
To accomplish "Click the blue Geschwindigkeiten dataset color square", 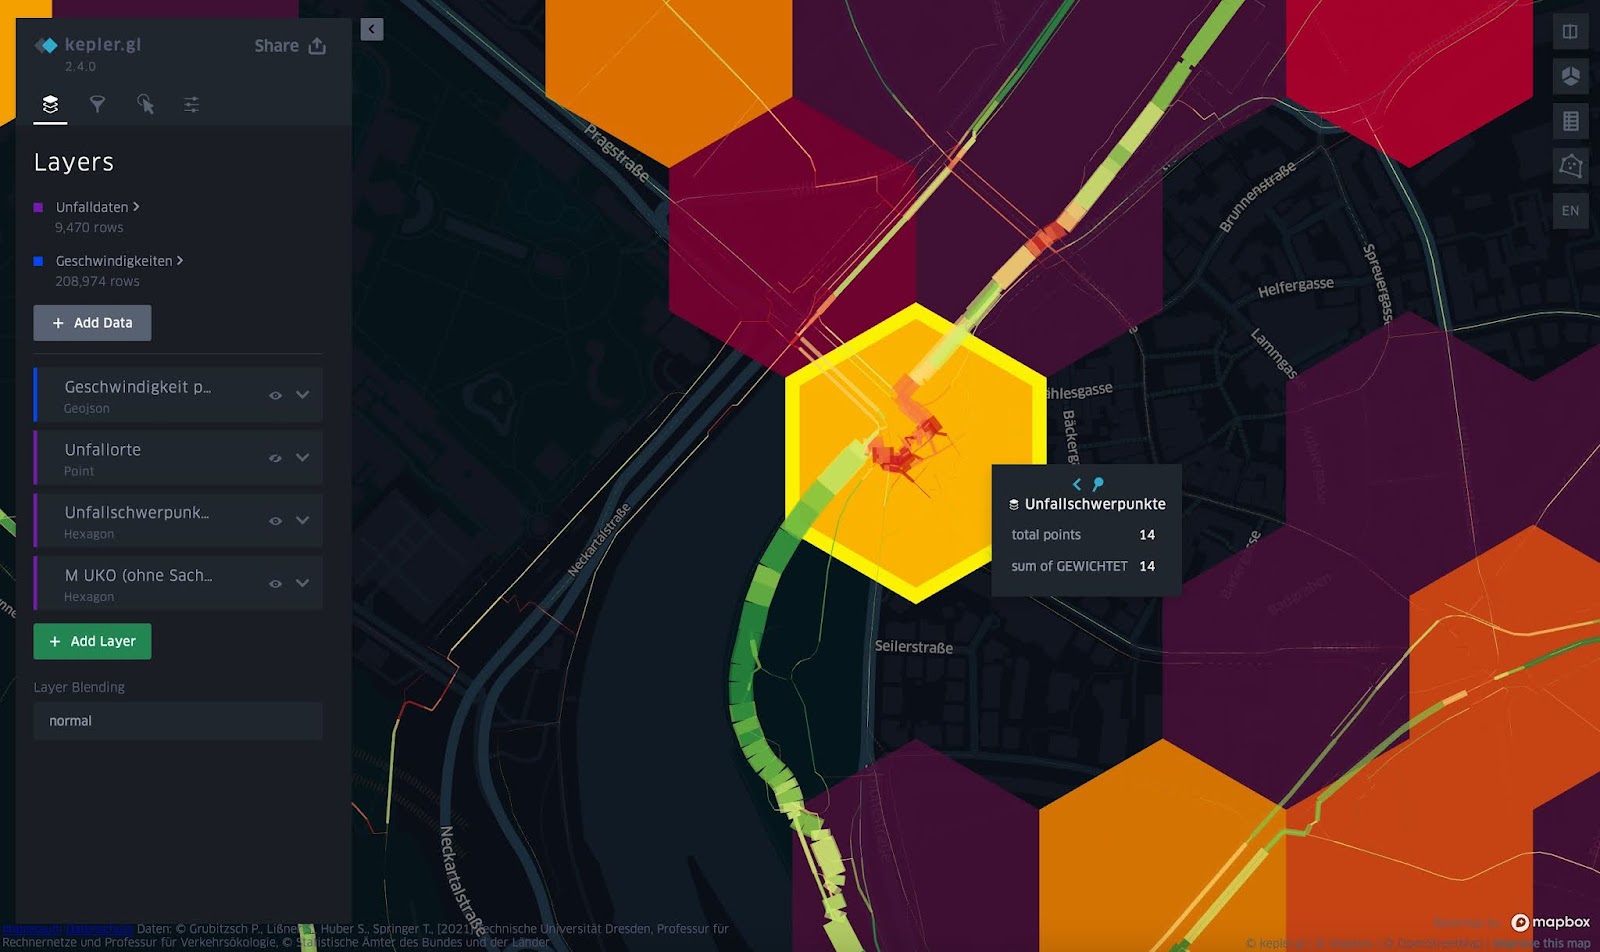I will 38,261.
